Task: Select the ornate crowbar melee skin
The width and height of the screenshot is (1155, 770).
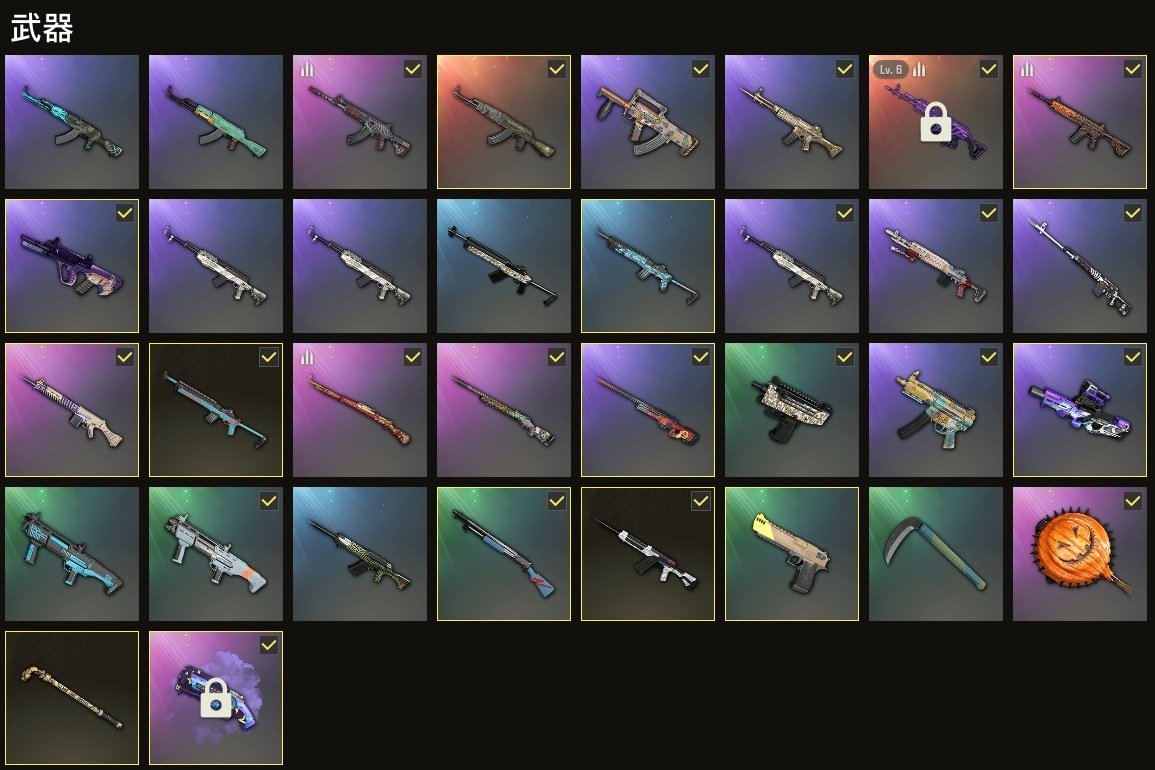Action: [71, 698]
